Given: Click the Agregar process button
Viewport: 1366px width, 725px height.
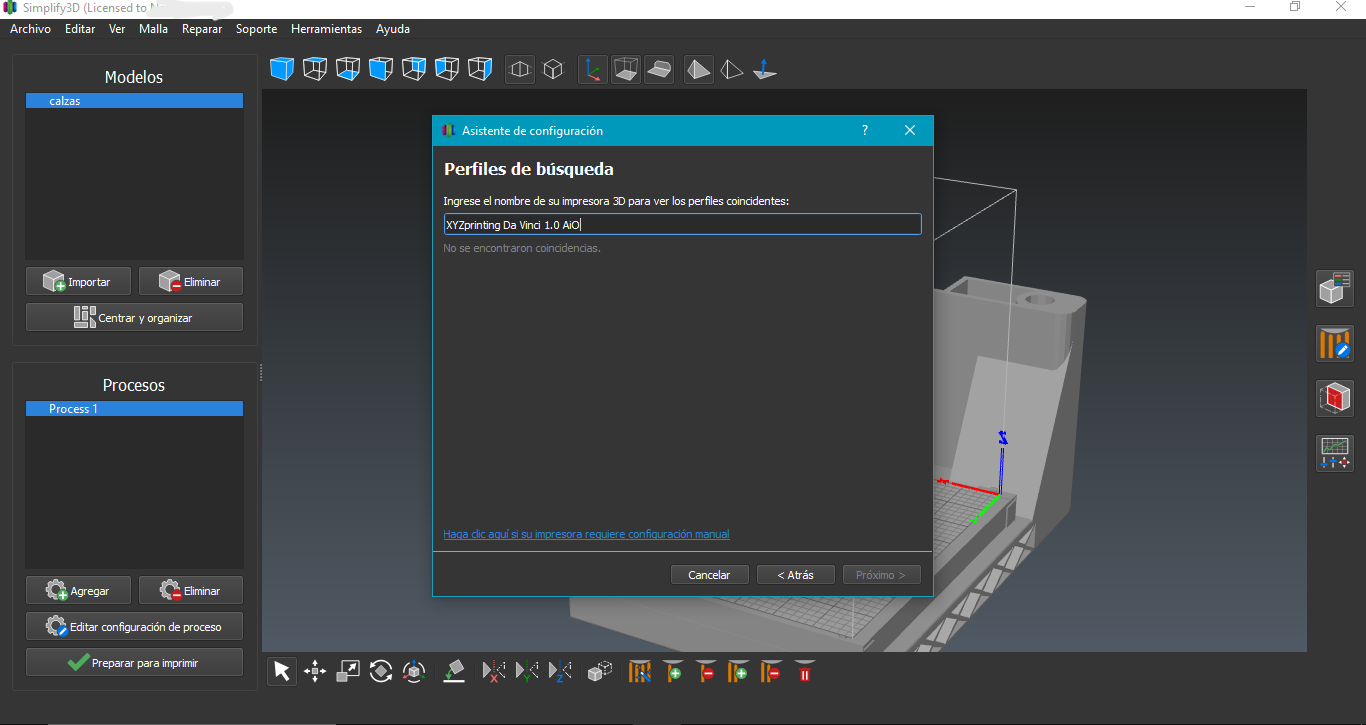Looking at the screenshot, I should [x=80, y=590].
